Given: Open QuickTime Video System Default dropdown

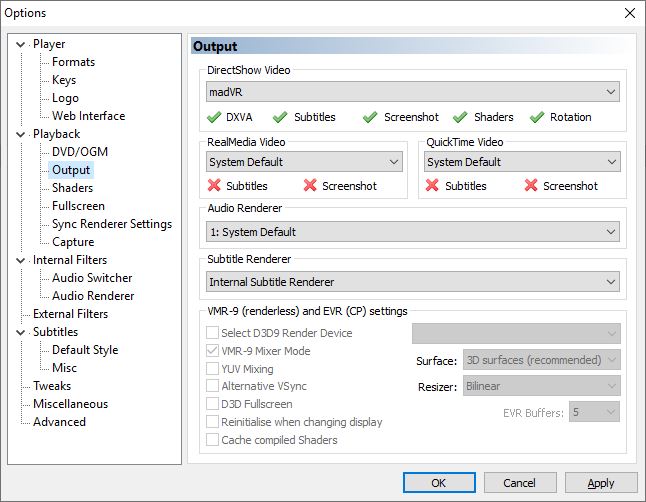Looking at the screenshot, I should [x=522, y=162].
